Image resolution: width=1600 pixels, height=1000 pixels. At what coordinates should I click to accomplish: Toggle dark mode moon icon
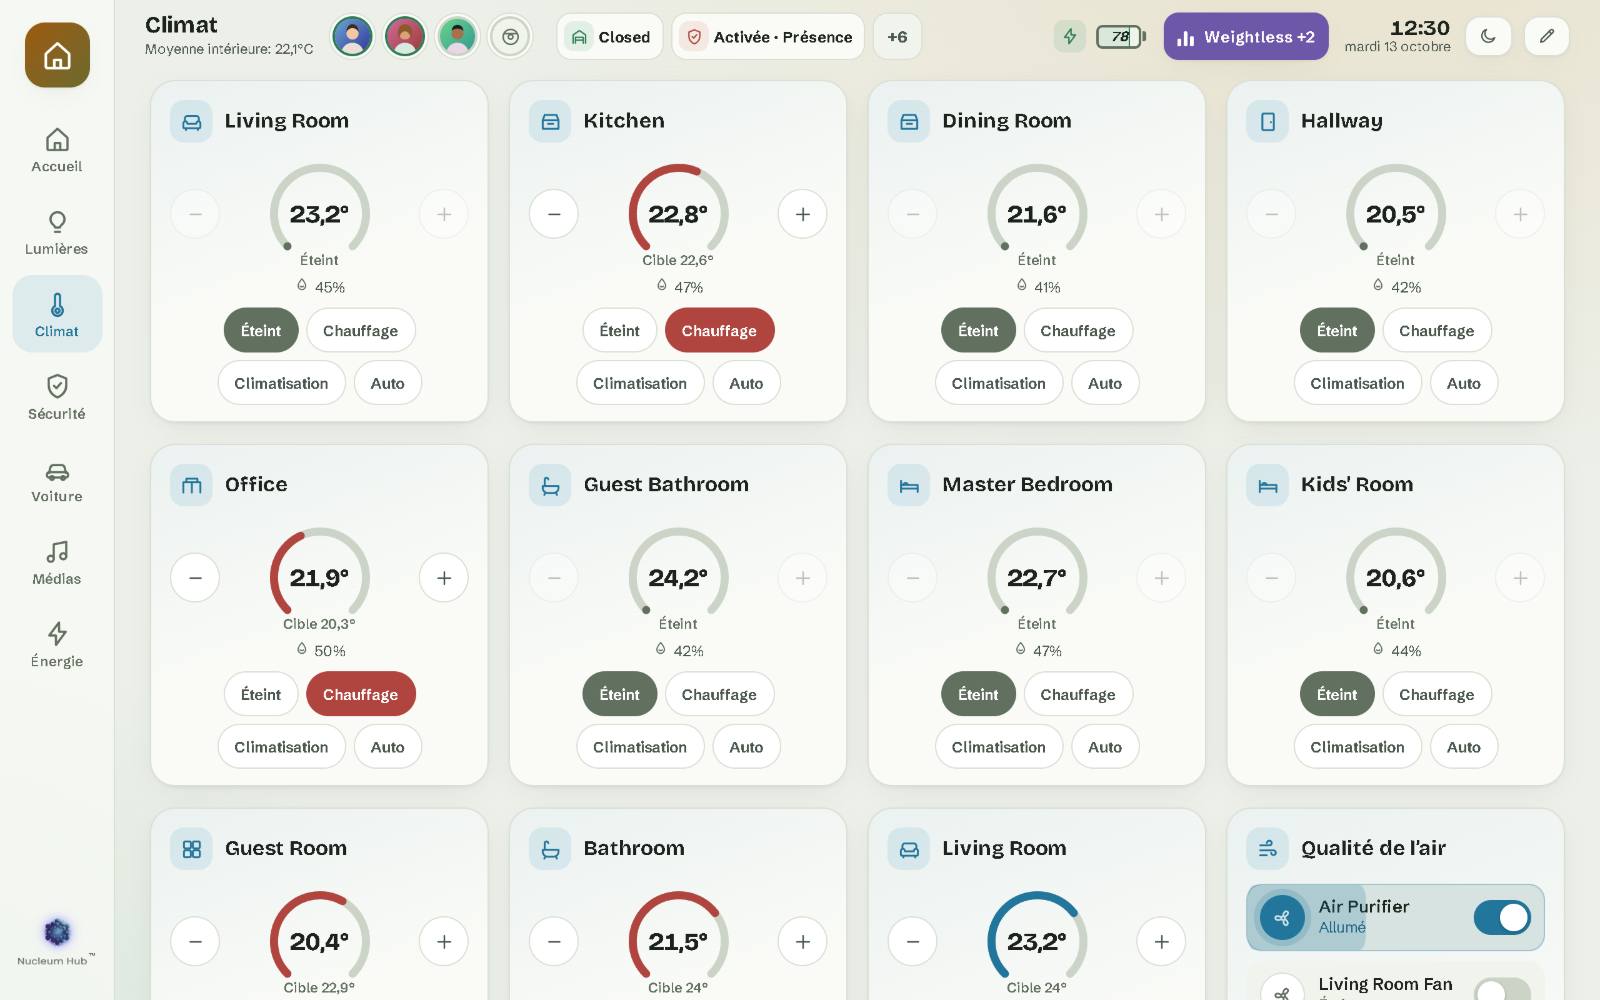coord(1488,37)
